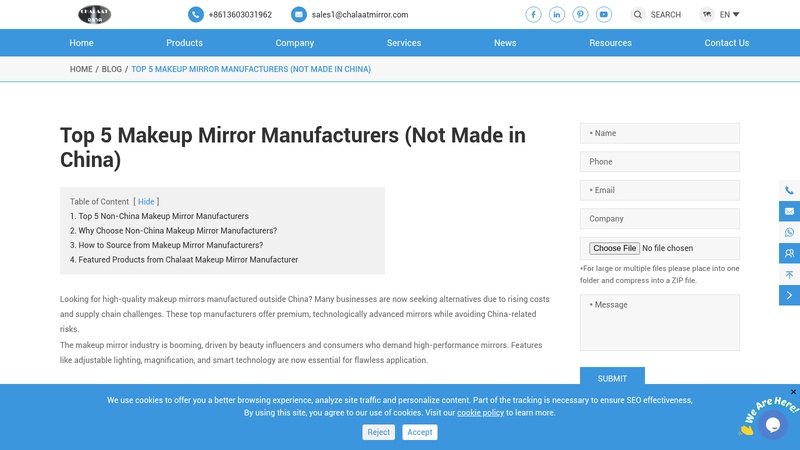Hide the Table of Content
This screenshot has height=450, width=800.
pyautogui.click(x=146, y=202)
